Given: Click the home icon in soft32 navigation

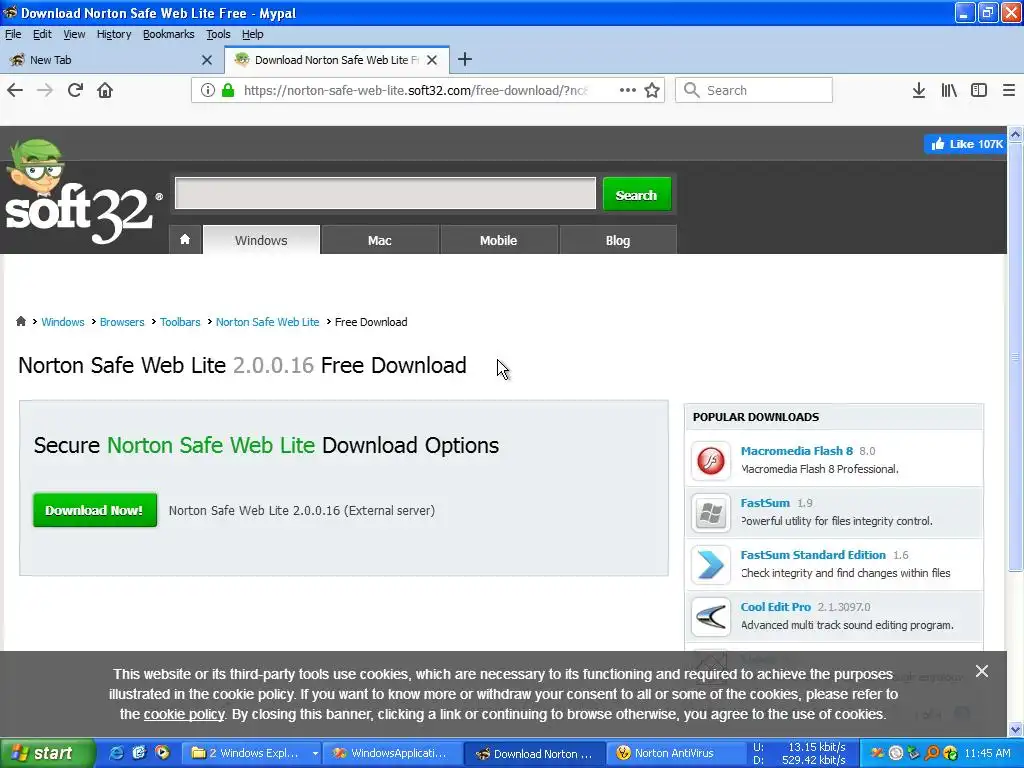Looking at the screenshot, I should tap(185, 240).
